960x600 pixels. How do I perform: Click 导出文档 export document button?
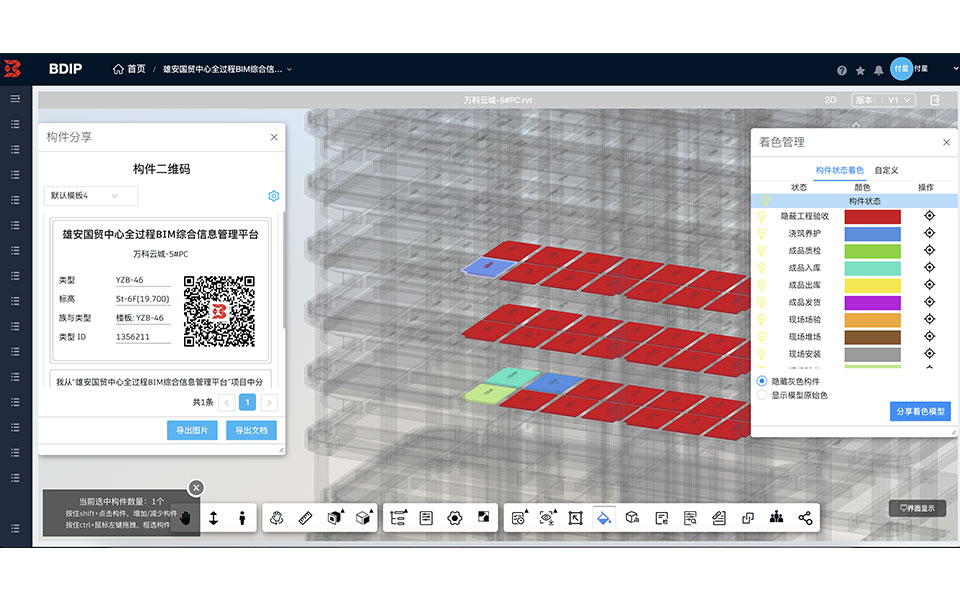point(251,430)
